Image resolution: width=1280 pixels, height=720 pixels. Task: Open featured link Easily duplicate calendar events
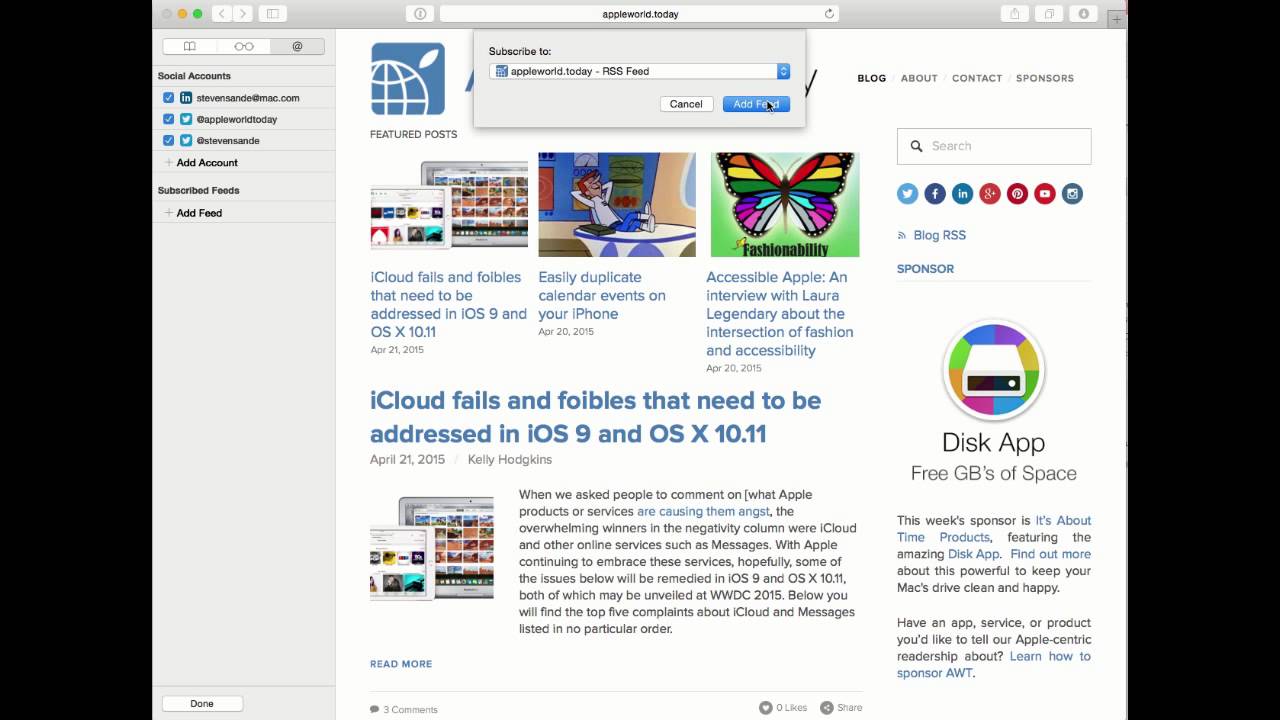point(602,295)
